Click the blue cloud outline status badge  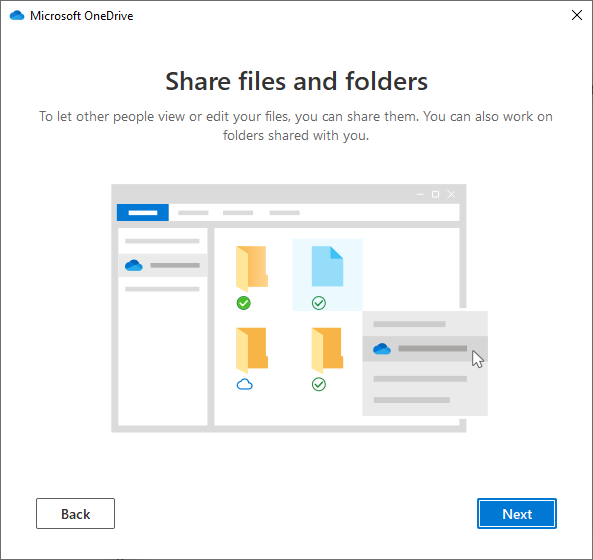[244, 385]
